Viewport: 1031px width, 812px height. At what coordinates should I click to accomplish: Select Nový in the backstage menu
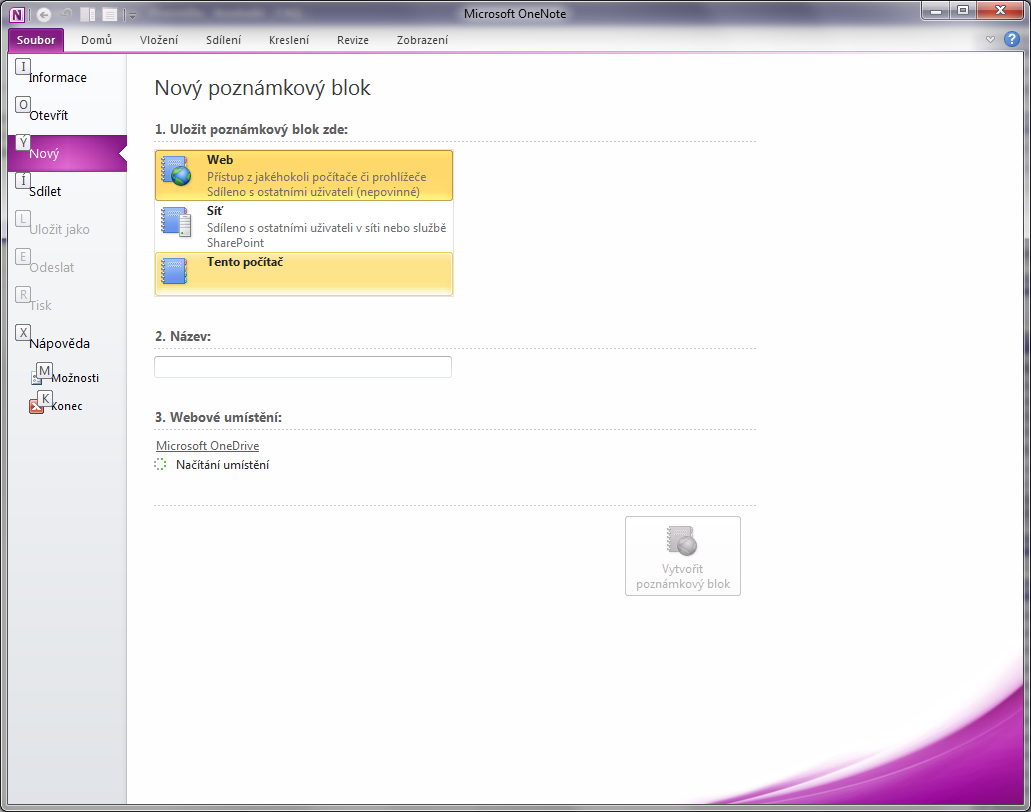[67, 154]
